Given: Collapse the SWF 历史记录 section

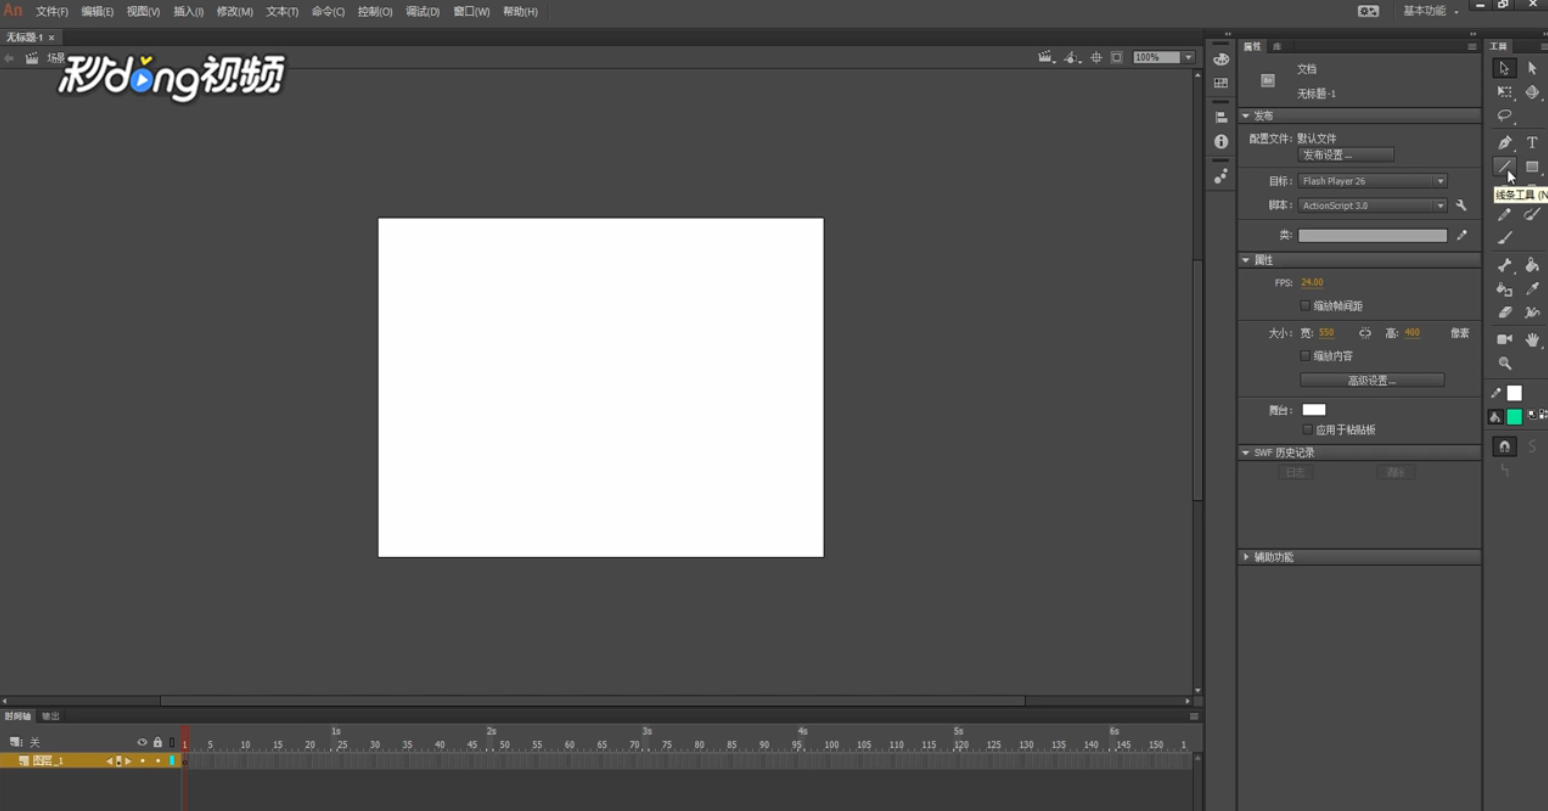Looking at the screenshot, I should pos(1246,453).
